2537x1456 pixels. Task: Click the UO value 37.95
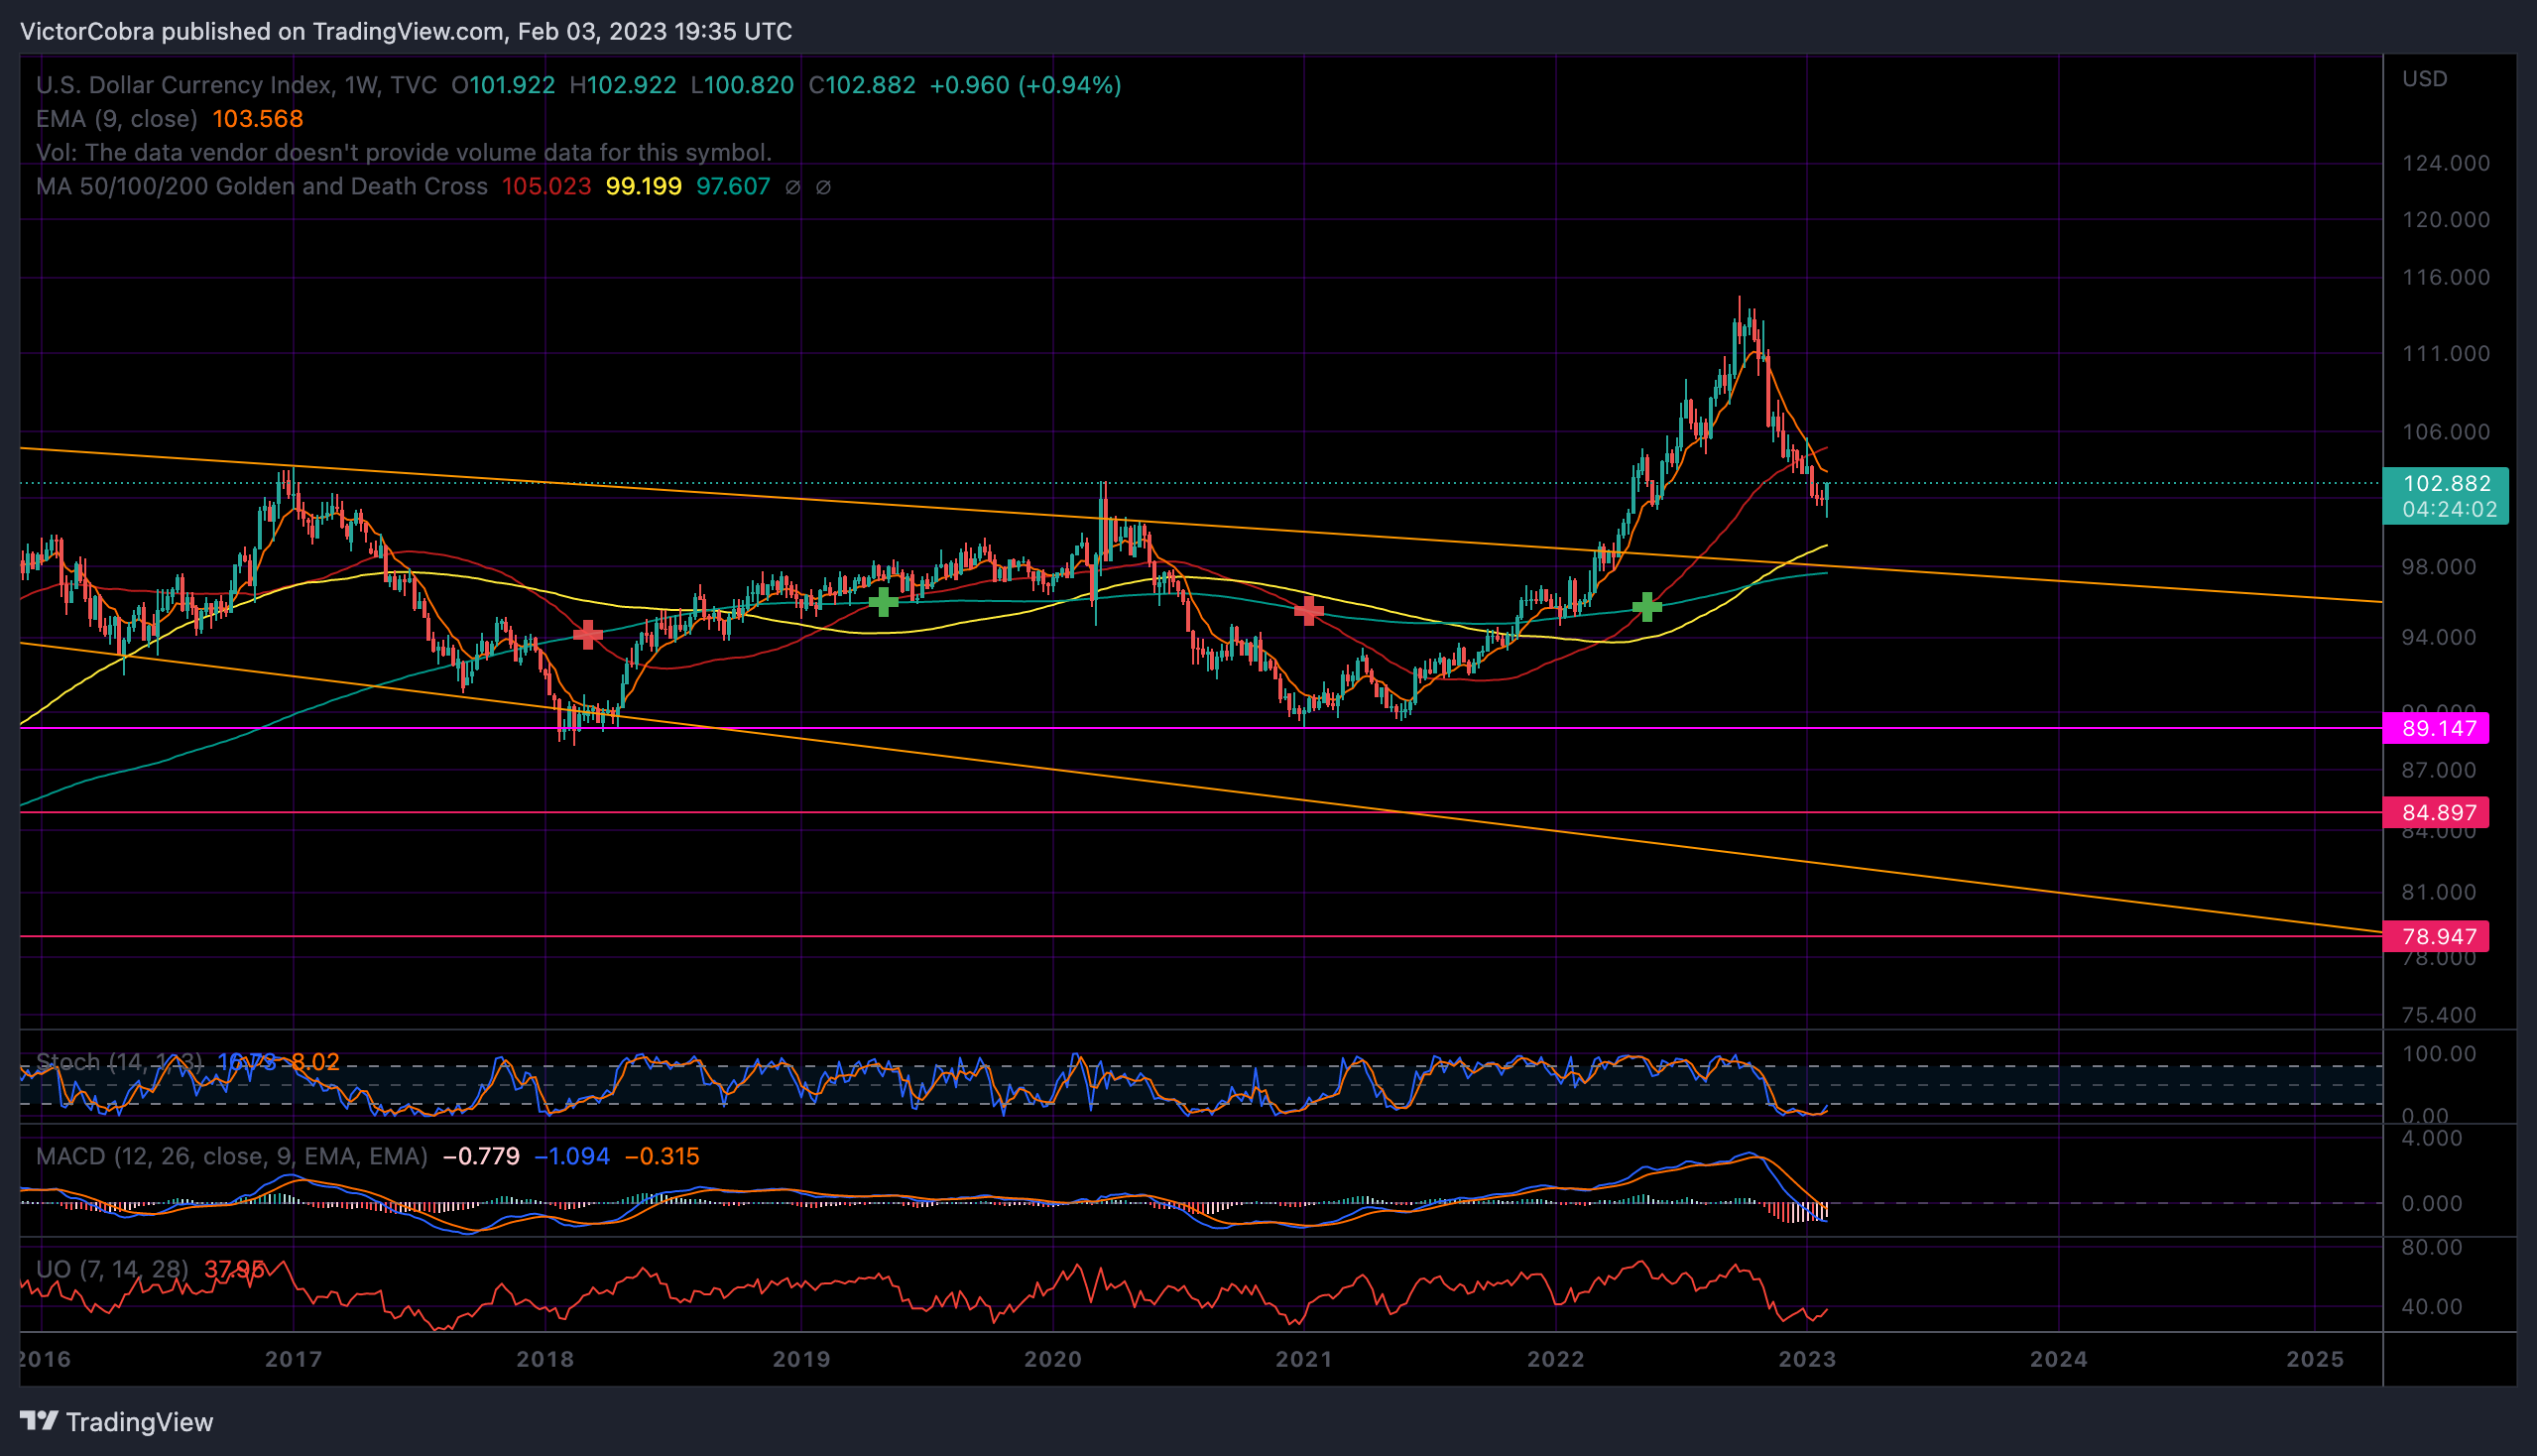[x=234, y=1269]
